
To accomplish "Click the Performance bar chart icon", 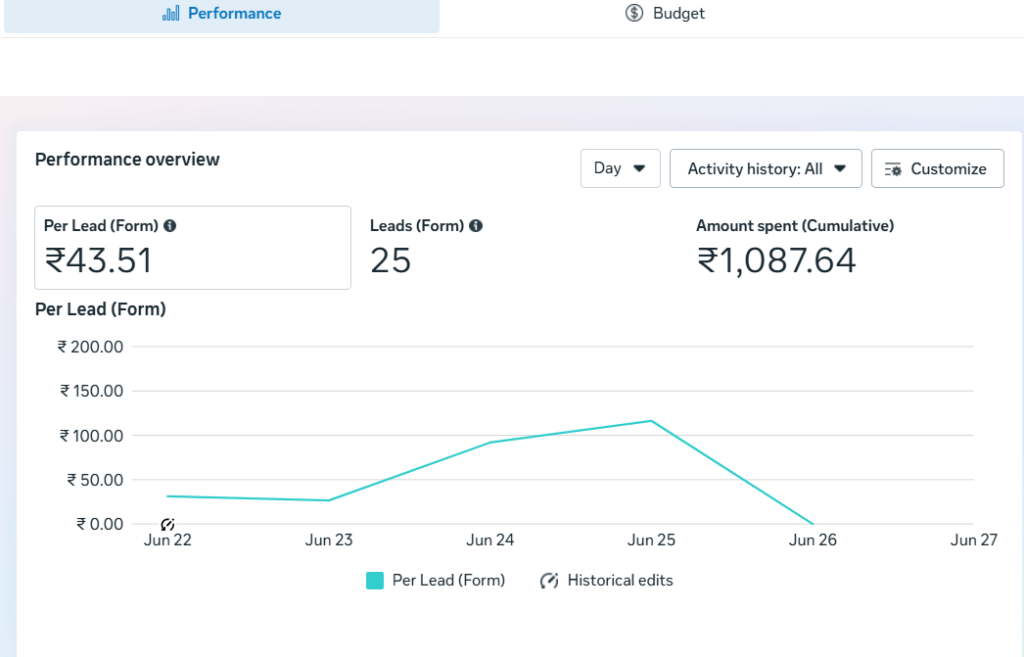I will tap(171, 13).
